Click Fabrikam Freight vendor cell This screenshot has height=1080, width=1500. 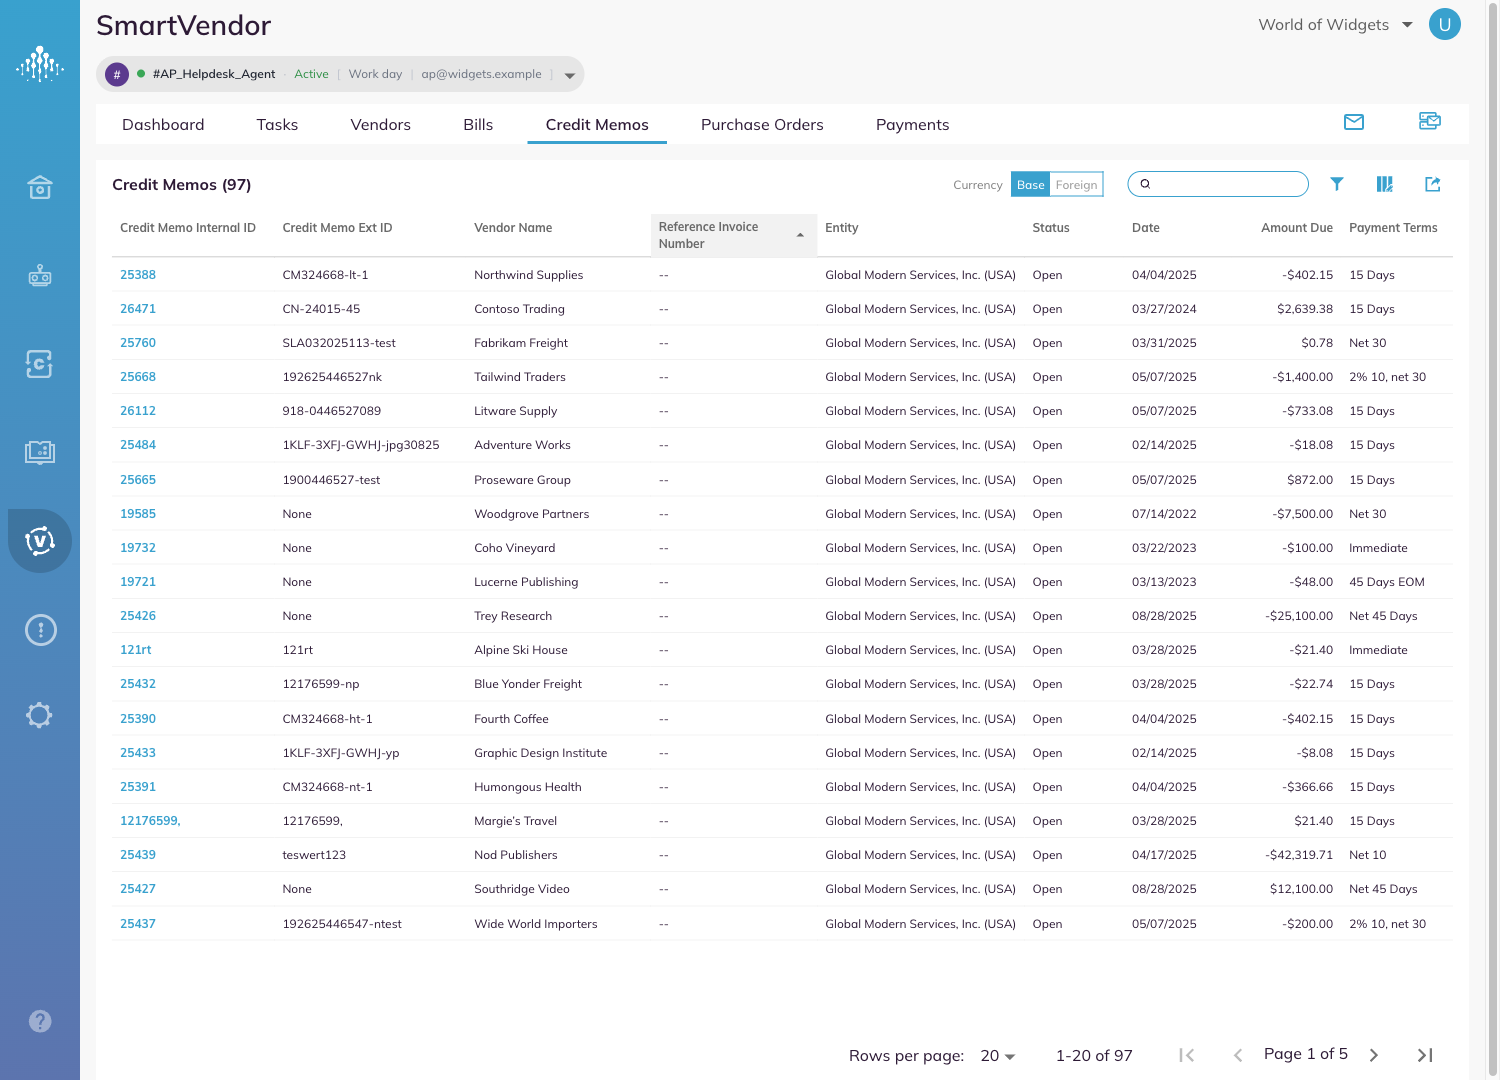pos(521,343)
